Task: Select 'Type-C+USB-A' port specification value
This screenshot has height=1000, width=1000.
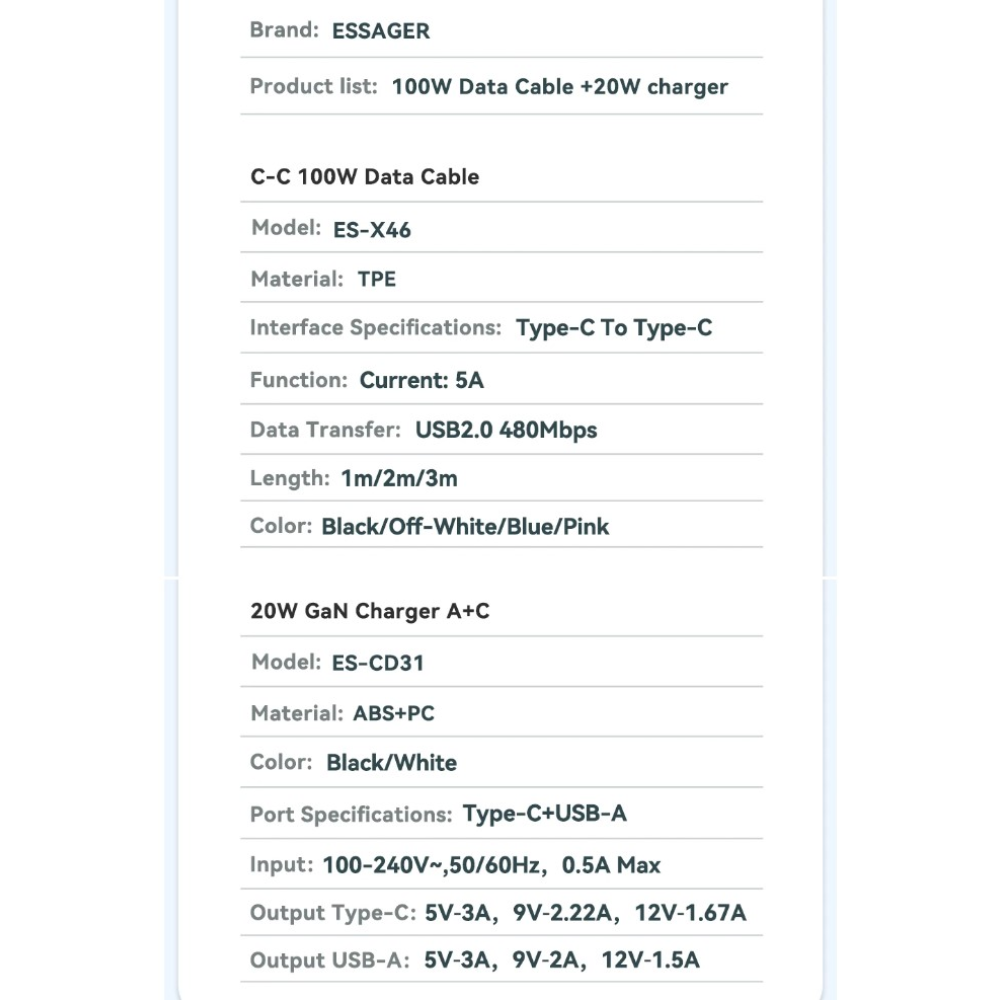Action: 545,814
